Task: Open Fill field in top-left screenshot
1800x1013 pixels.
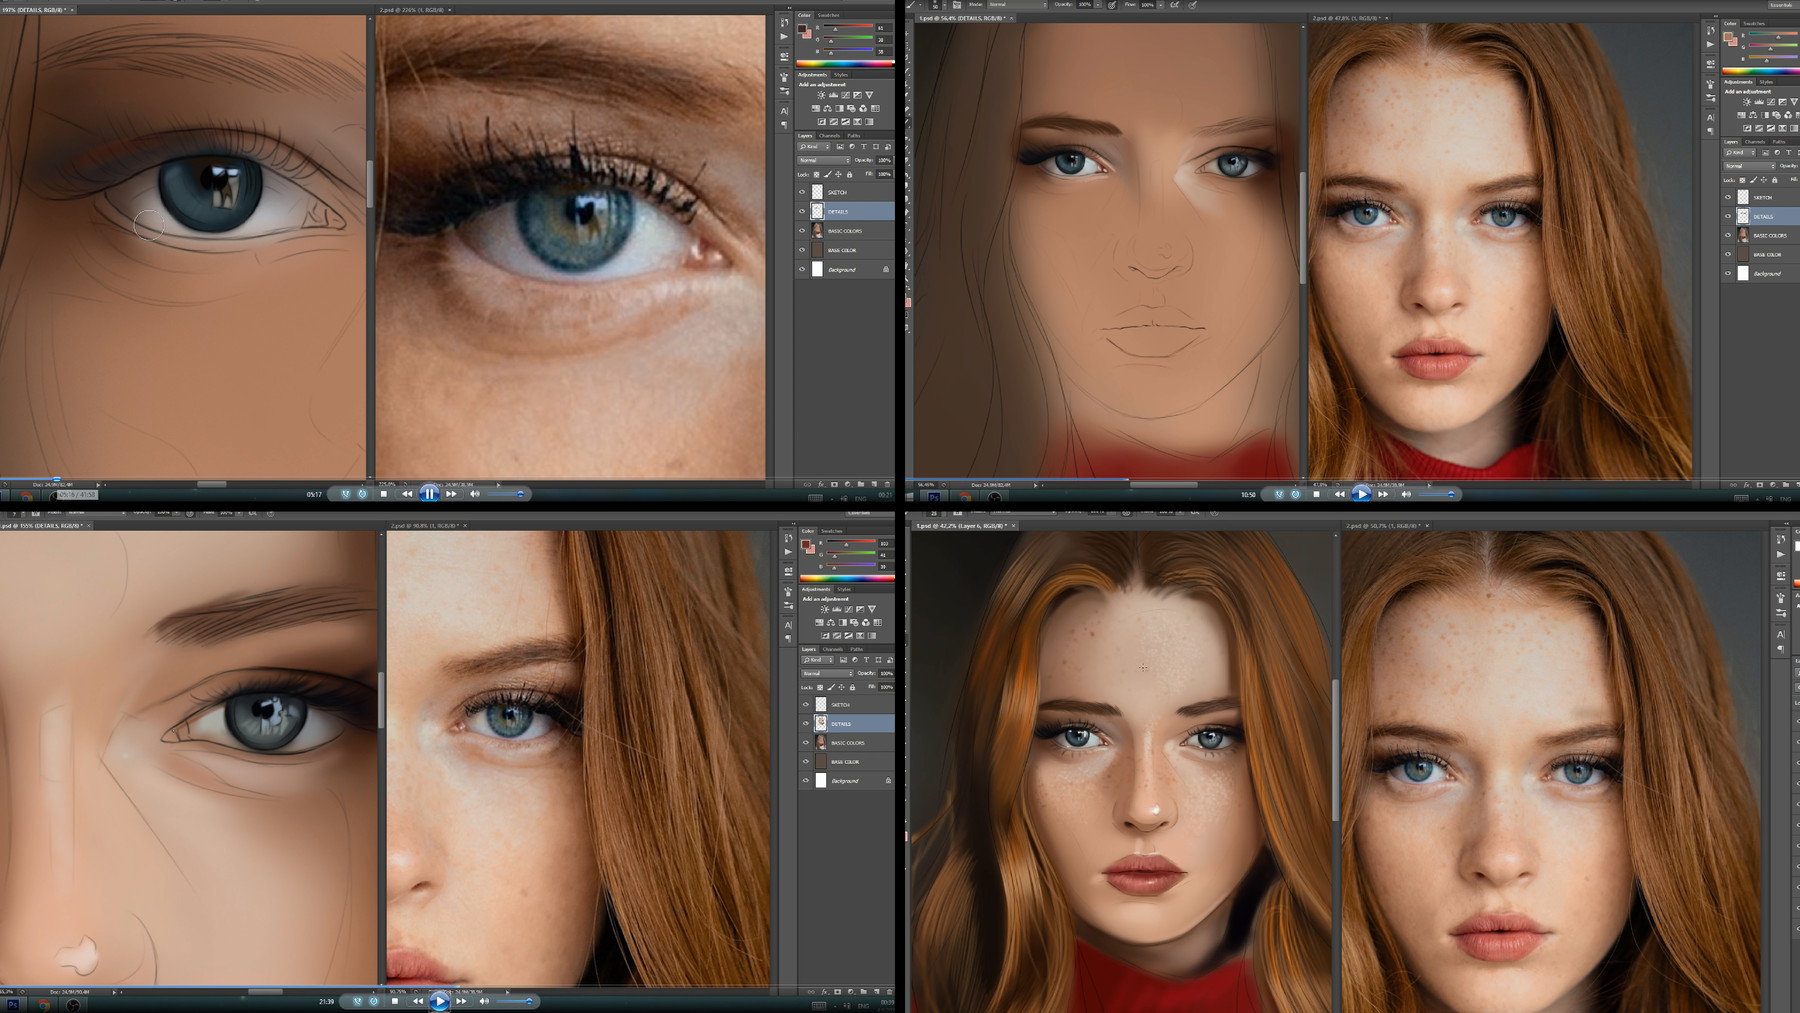Action: 884,174
